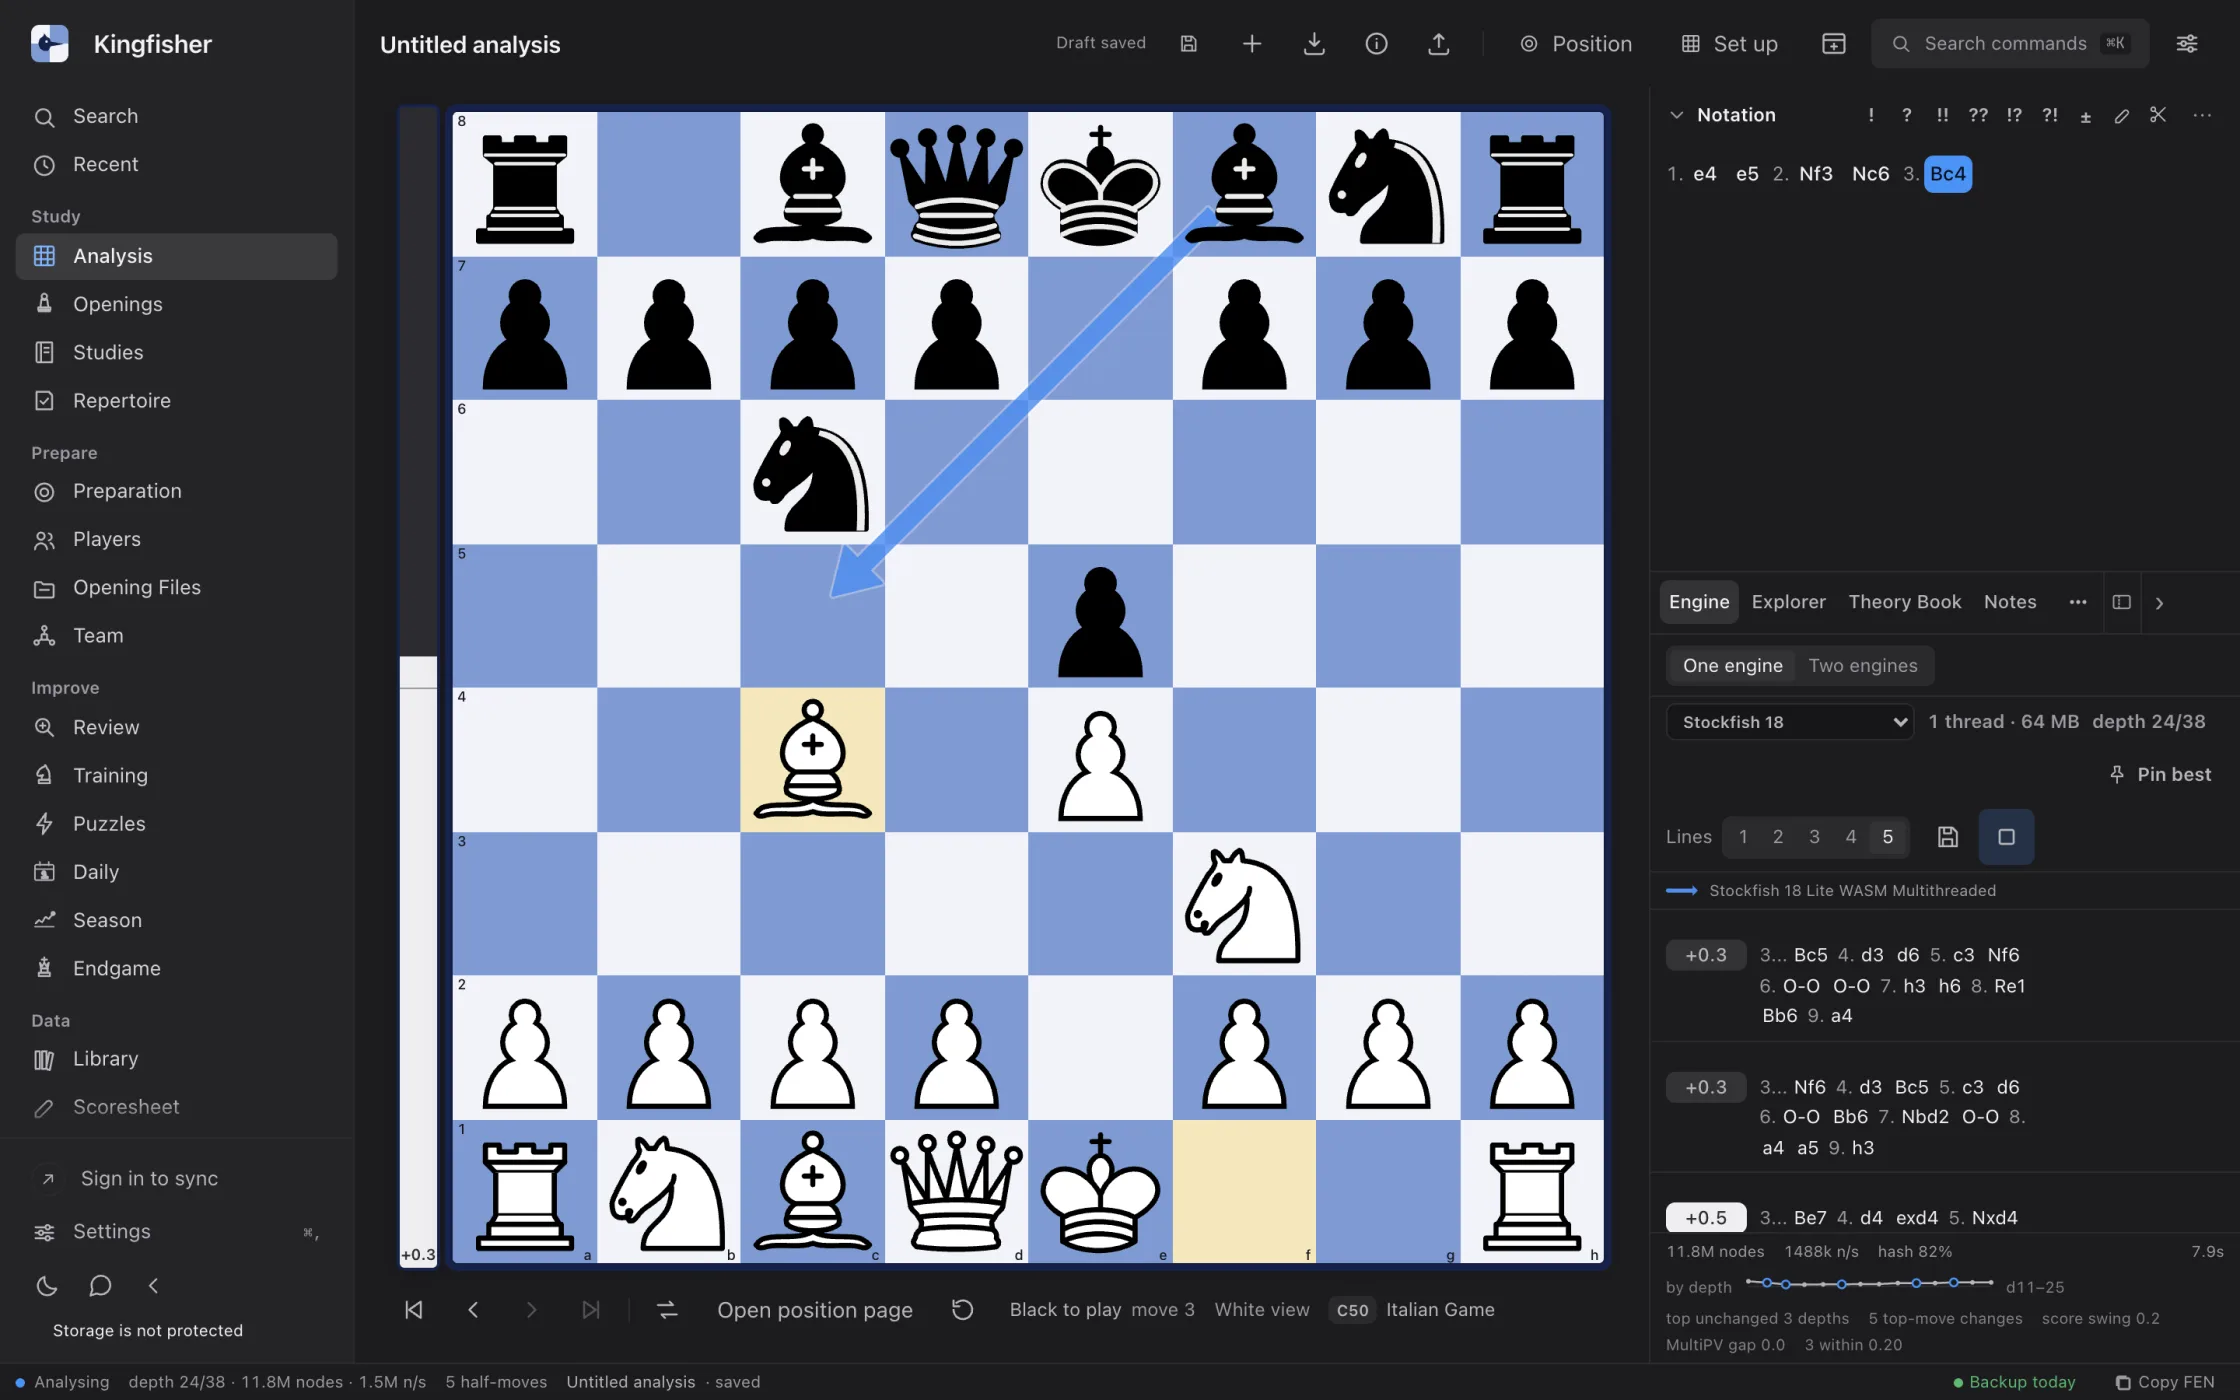Click the Position button
This screenshot has width=2240, height=1400.
[1576, 44]
